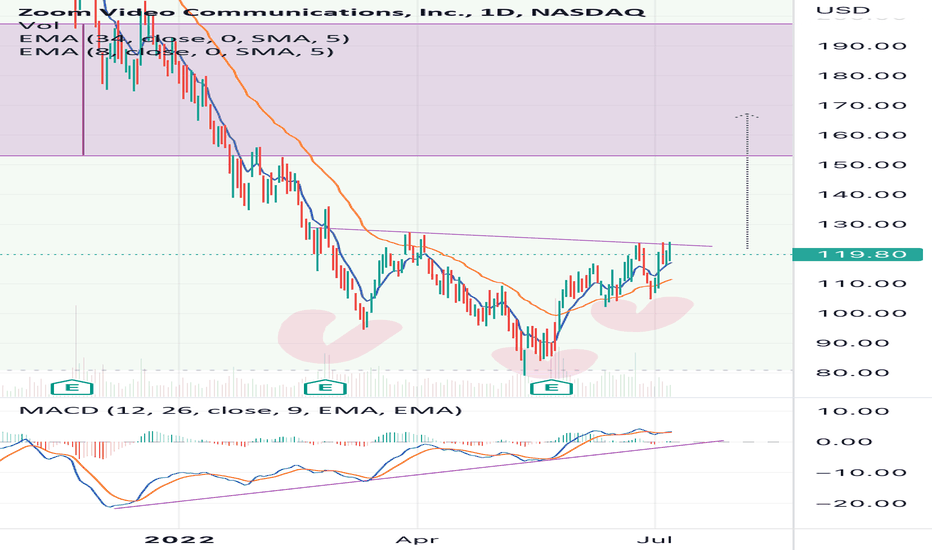Screen dimensions: 932x550
Task: Click the latest earnings E marker near June
Action: coord(552,388)
